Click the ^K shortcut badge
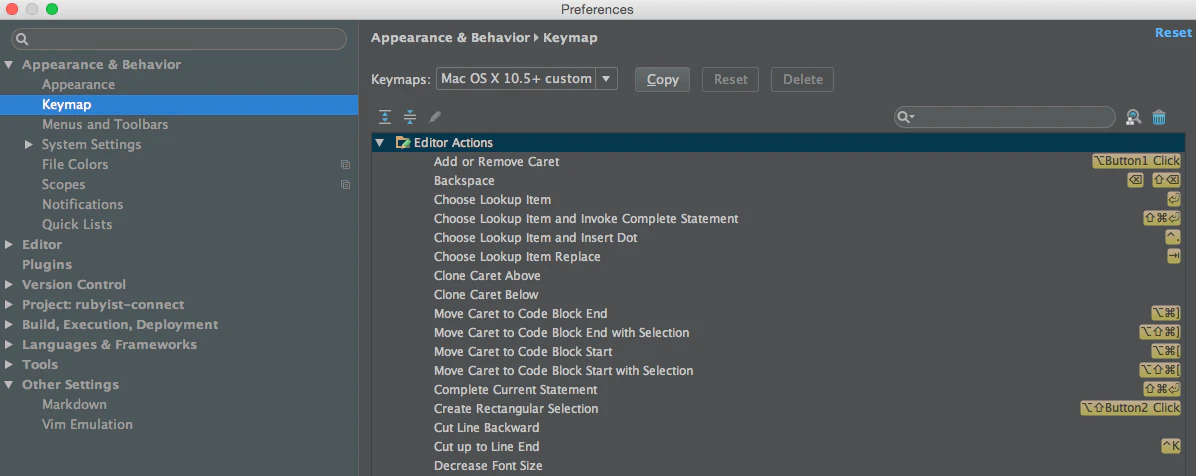The width and height of the screenshot is (1196, 476). pyautogui.click(x=1171, y=446)
